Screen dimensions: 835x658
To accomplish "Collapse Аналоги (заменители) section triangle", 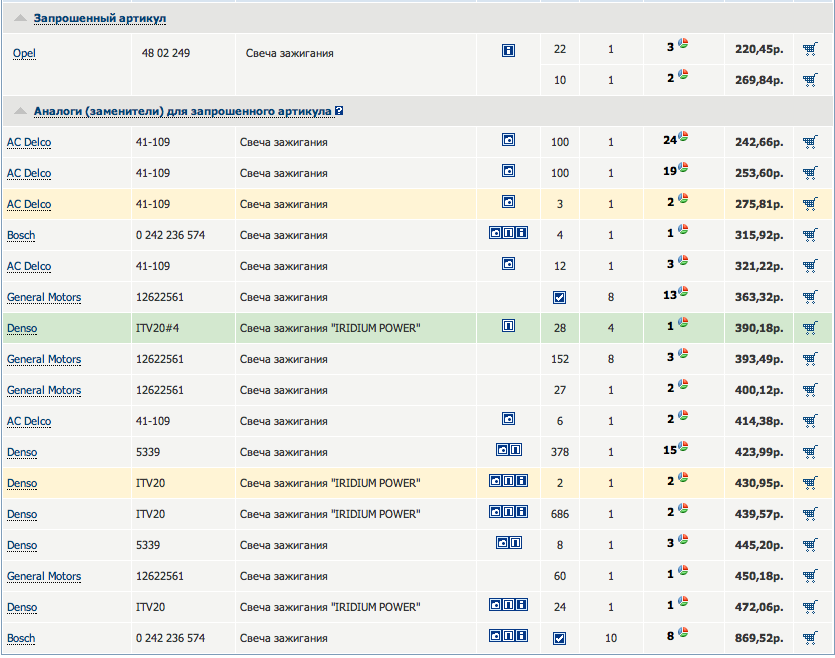I will [20, 111].
